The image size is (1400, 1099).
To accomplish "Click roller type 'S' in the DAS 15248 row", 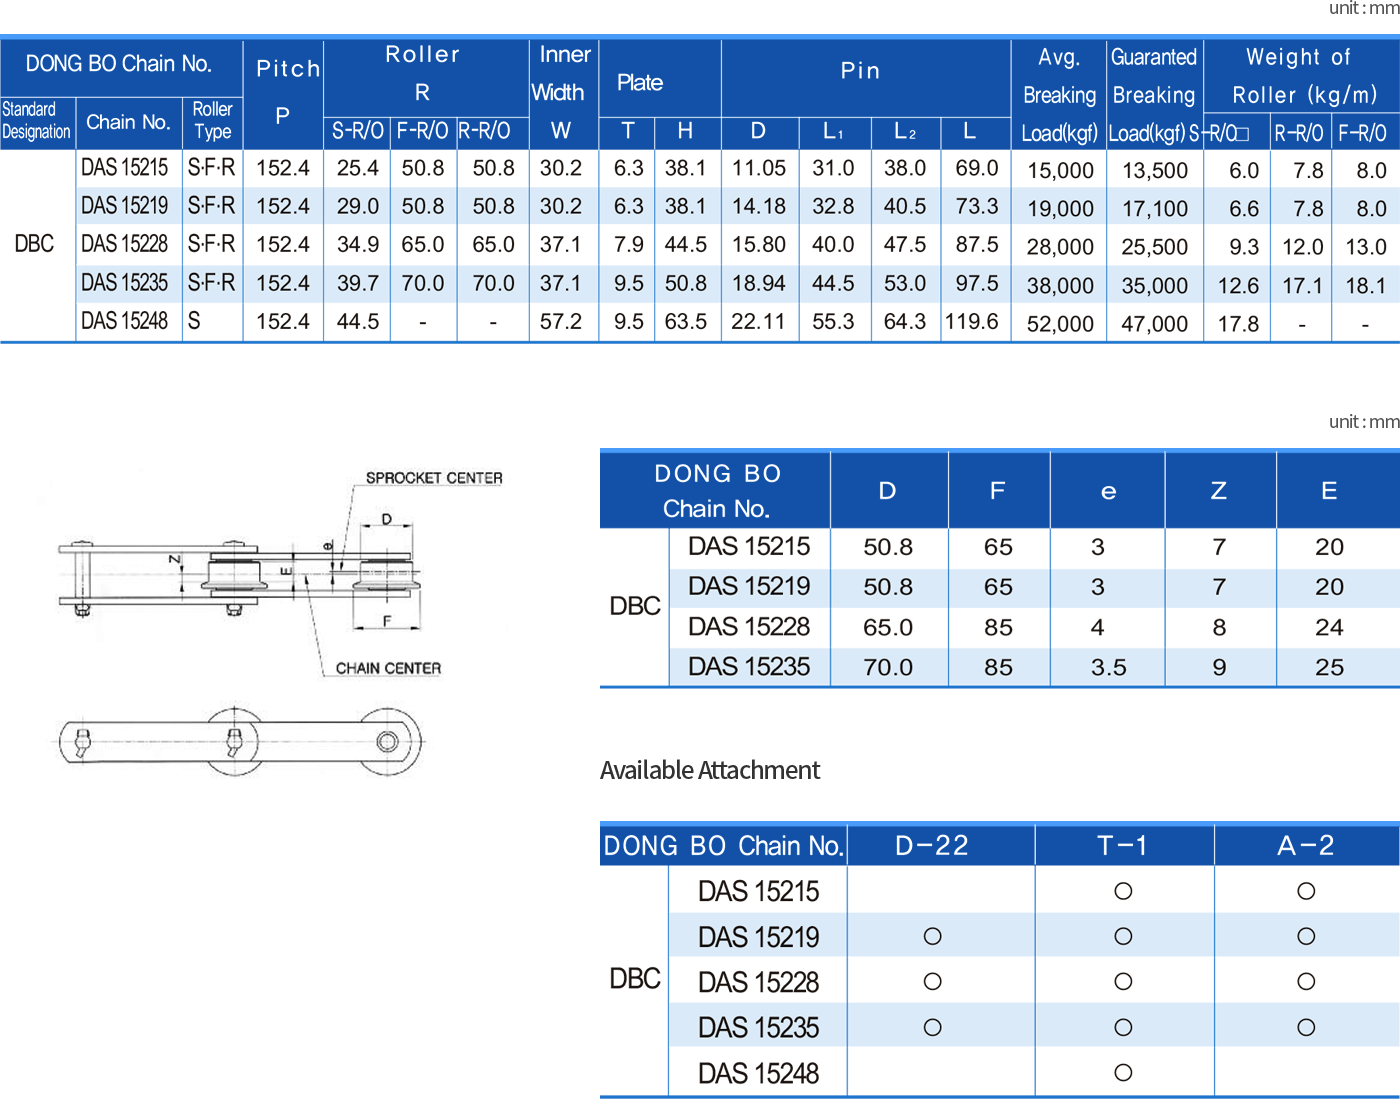I will 194,321.
